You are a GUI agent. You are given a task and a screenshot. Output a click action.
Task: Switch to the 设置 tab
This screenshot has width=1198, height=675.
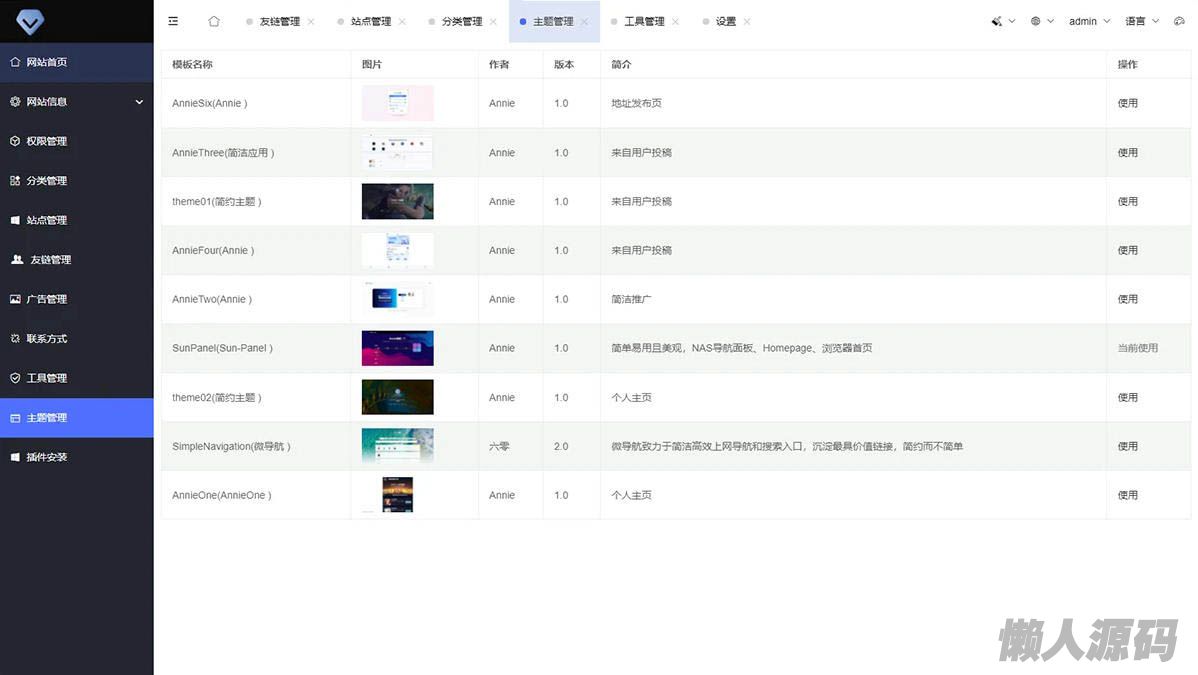coord(725,21)
